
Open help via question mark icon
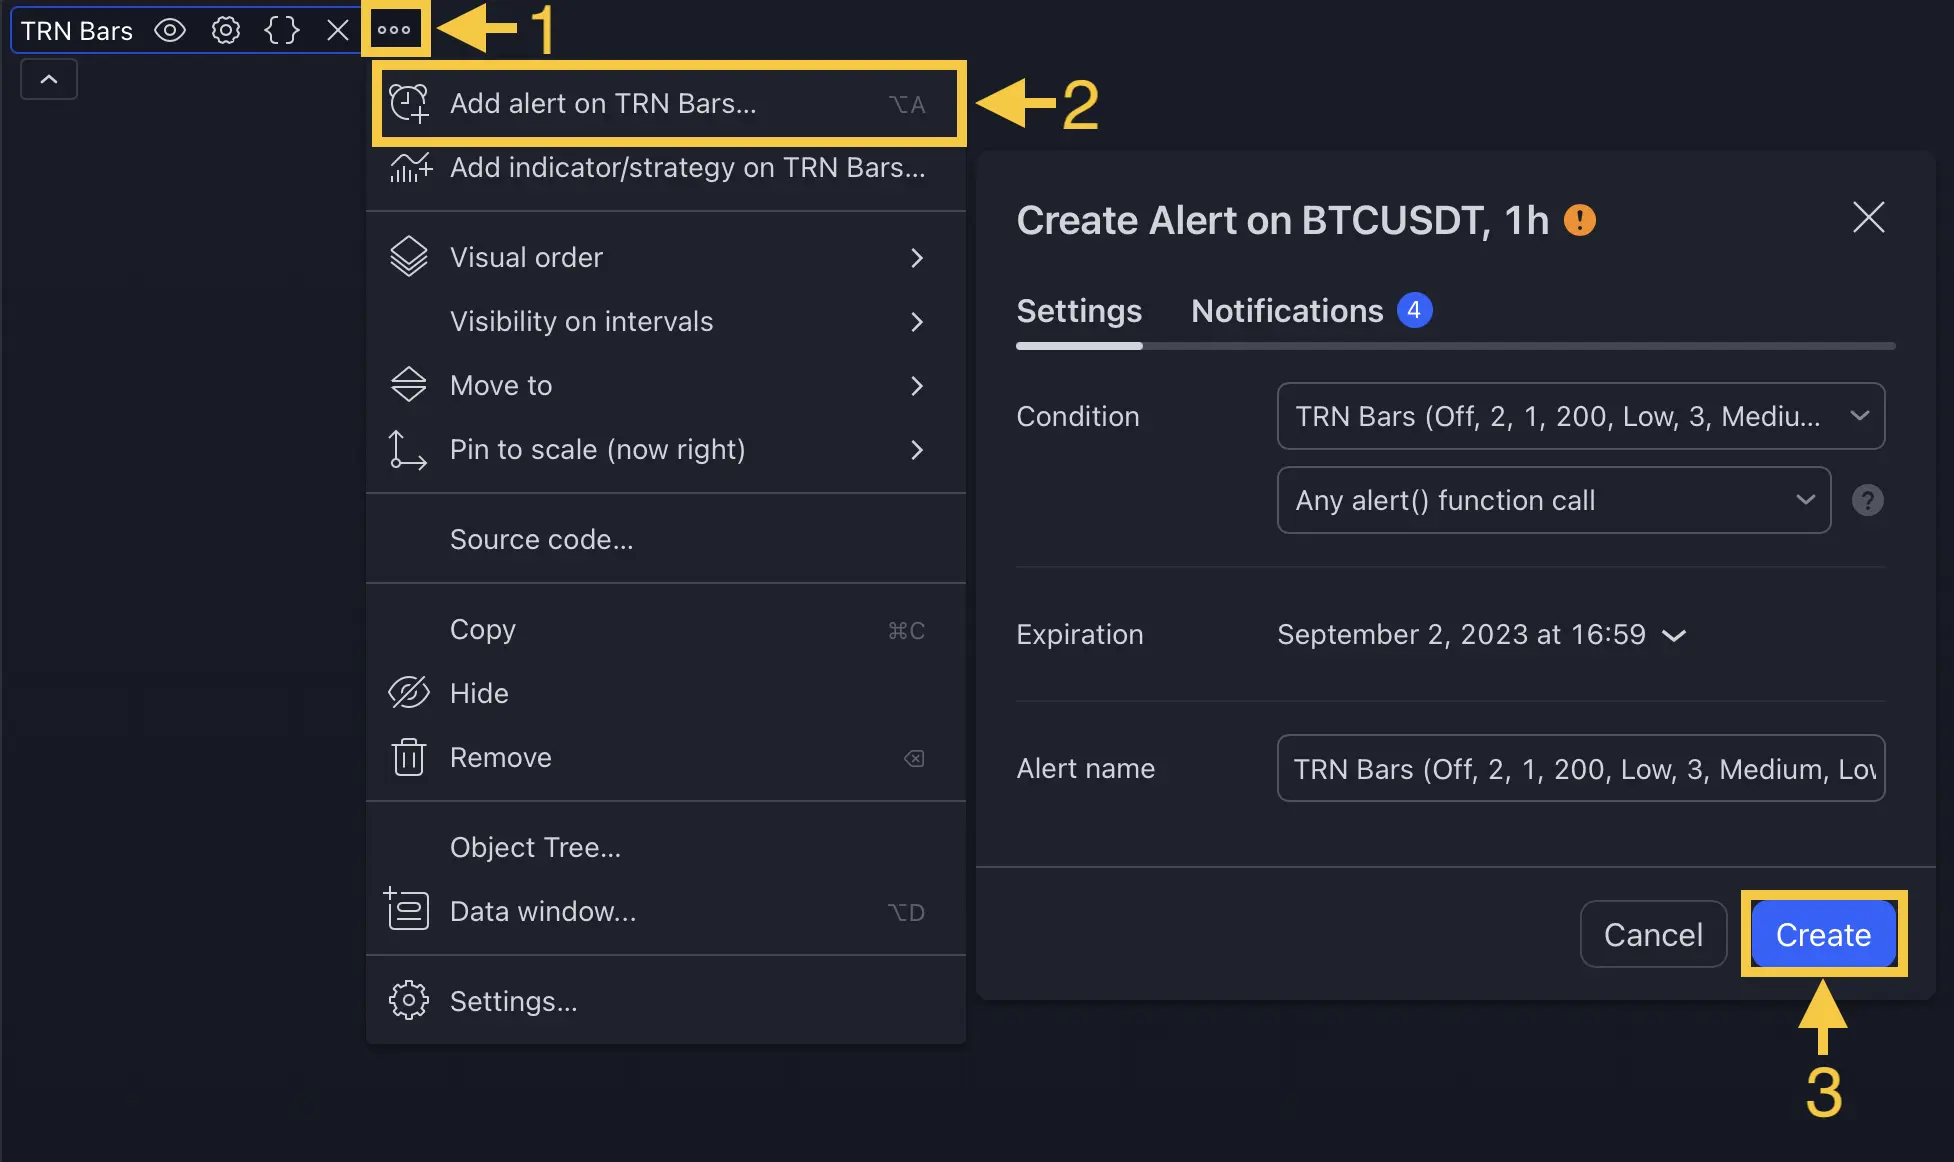(x=1868, y=500)
